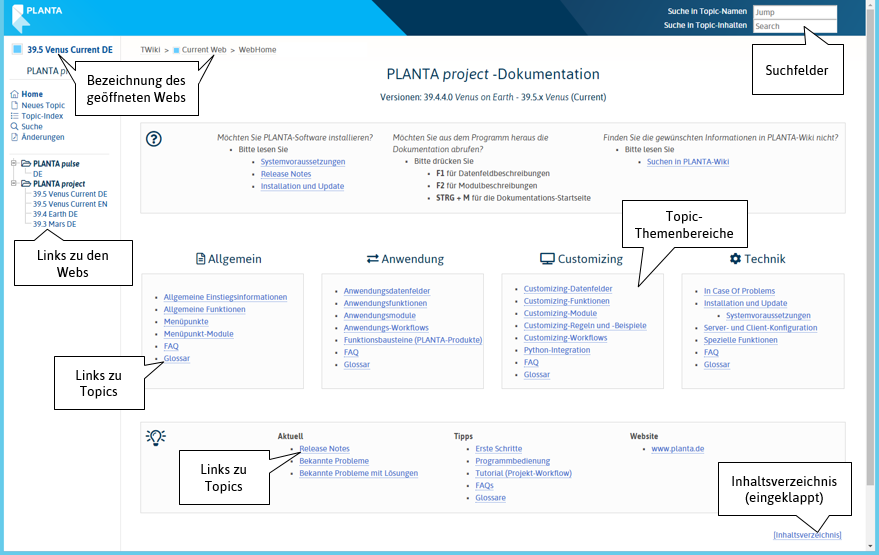Click the question mark help icon
879x555 pixels.
pos(154,139)
